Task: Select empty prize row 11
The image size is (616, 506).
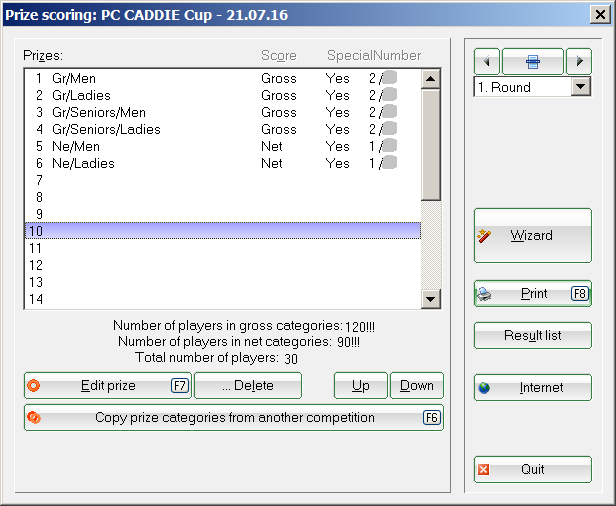Action: click(223, 248)
